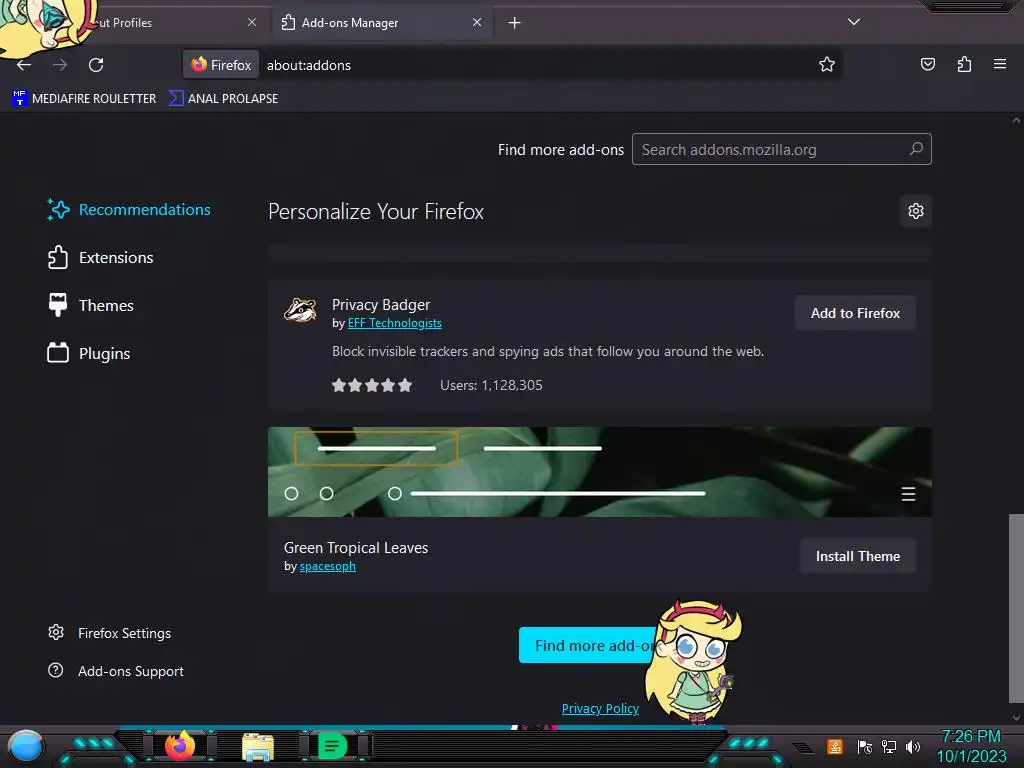Open the second bookmark on bookmarks toolbar

pyautogui.click(x=223, y=99)
